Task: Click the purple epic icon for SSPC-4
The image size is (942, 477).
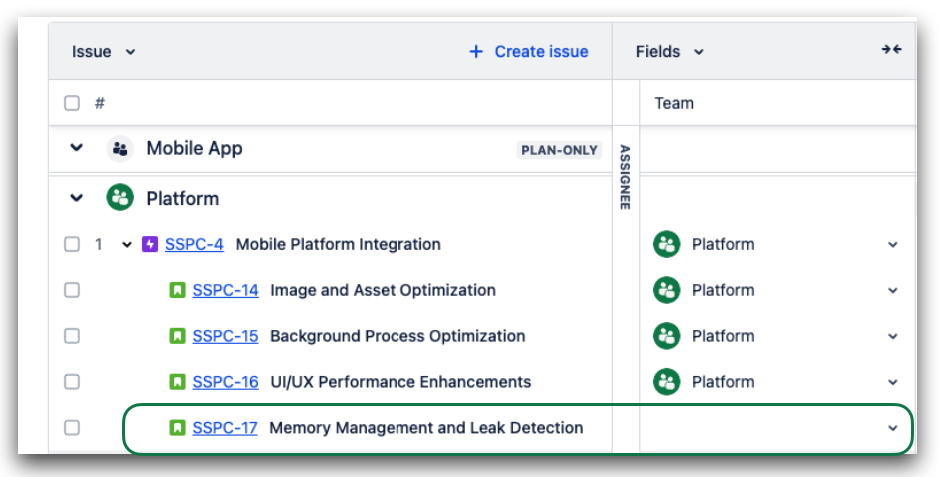Action: 150,245
